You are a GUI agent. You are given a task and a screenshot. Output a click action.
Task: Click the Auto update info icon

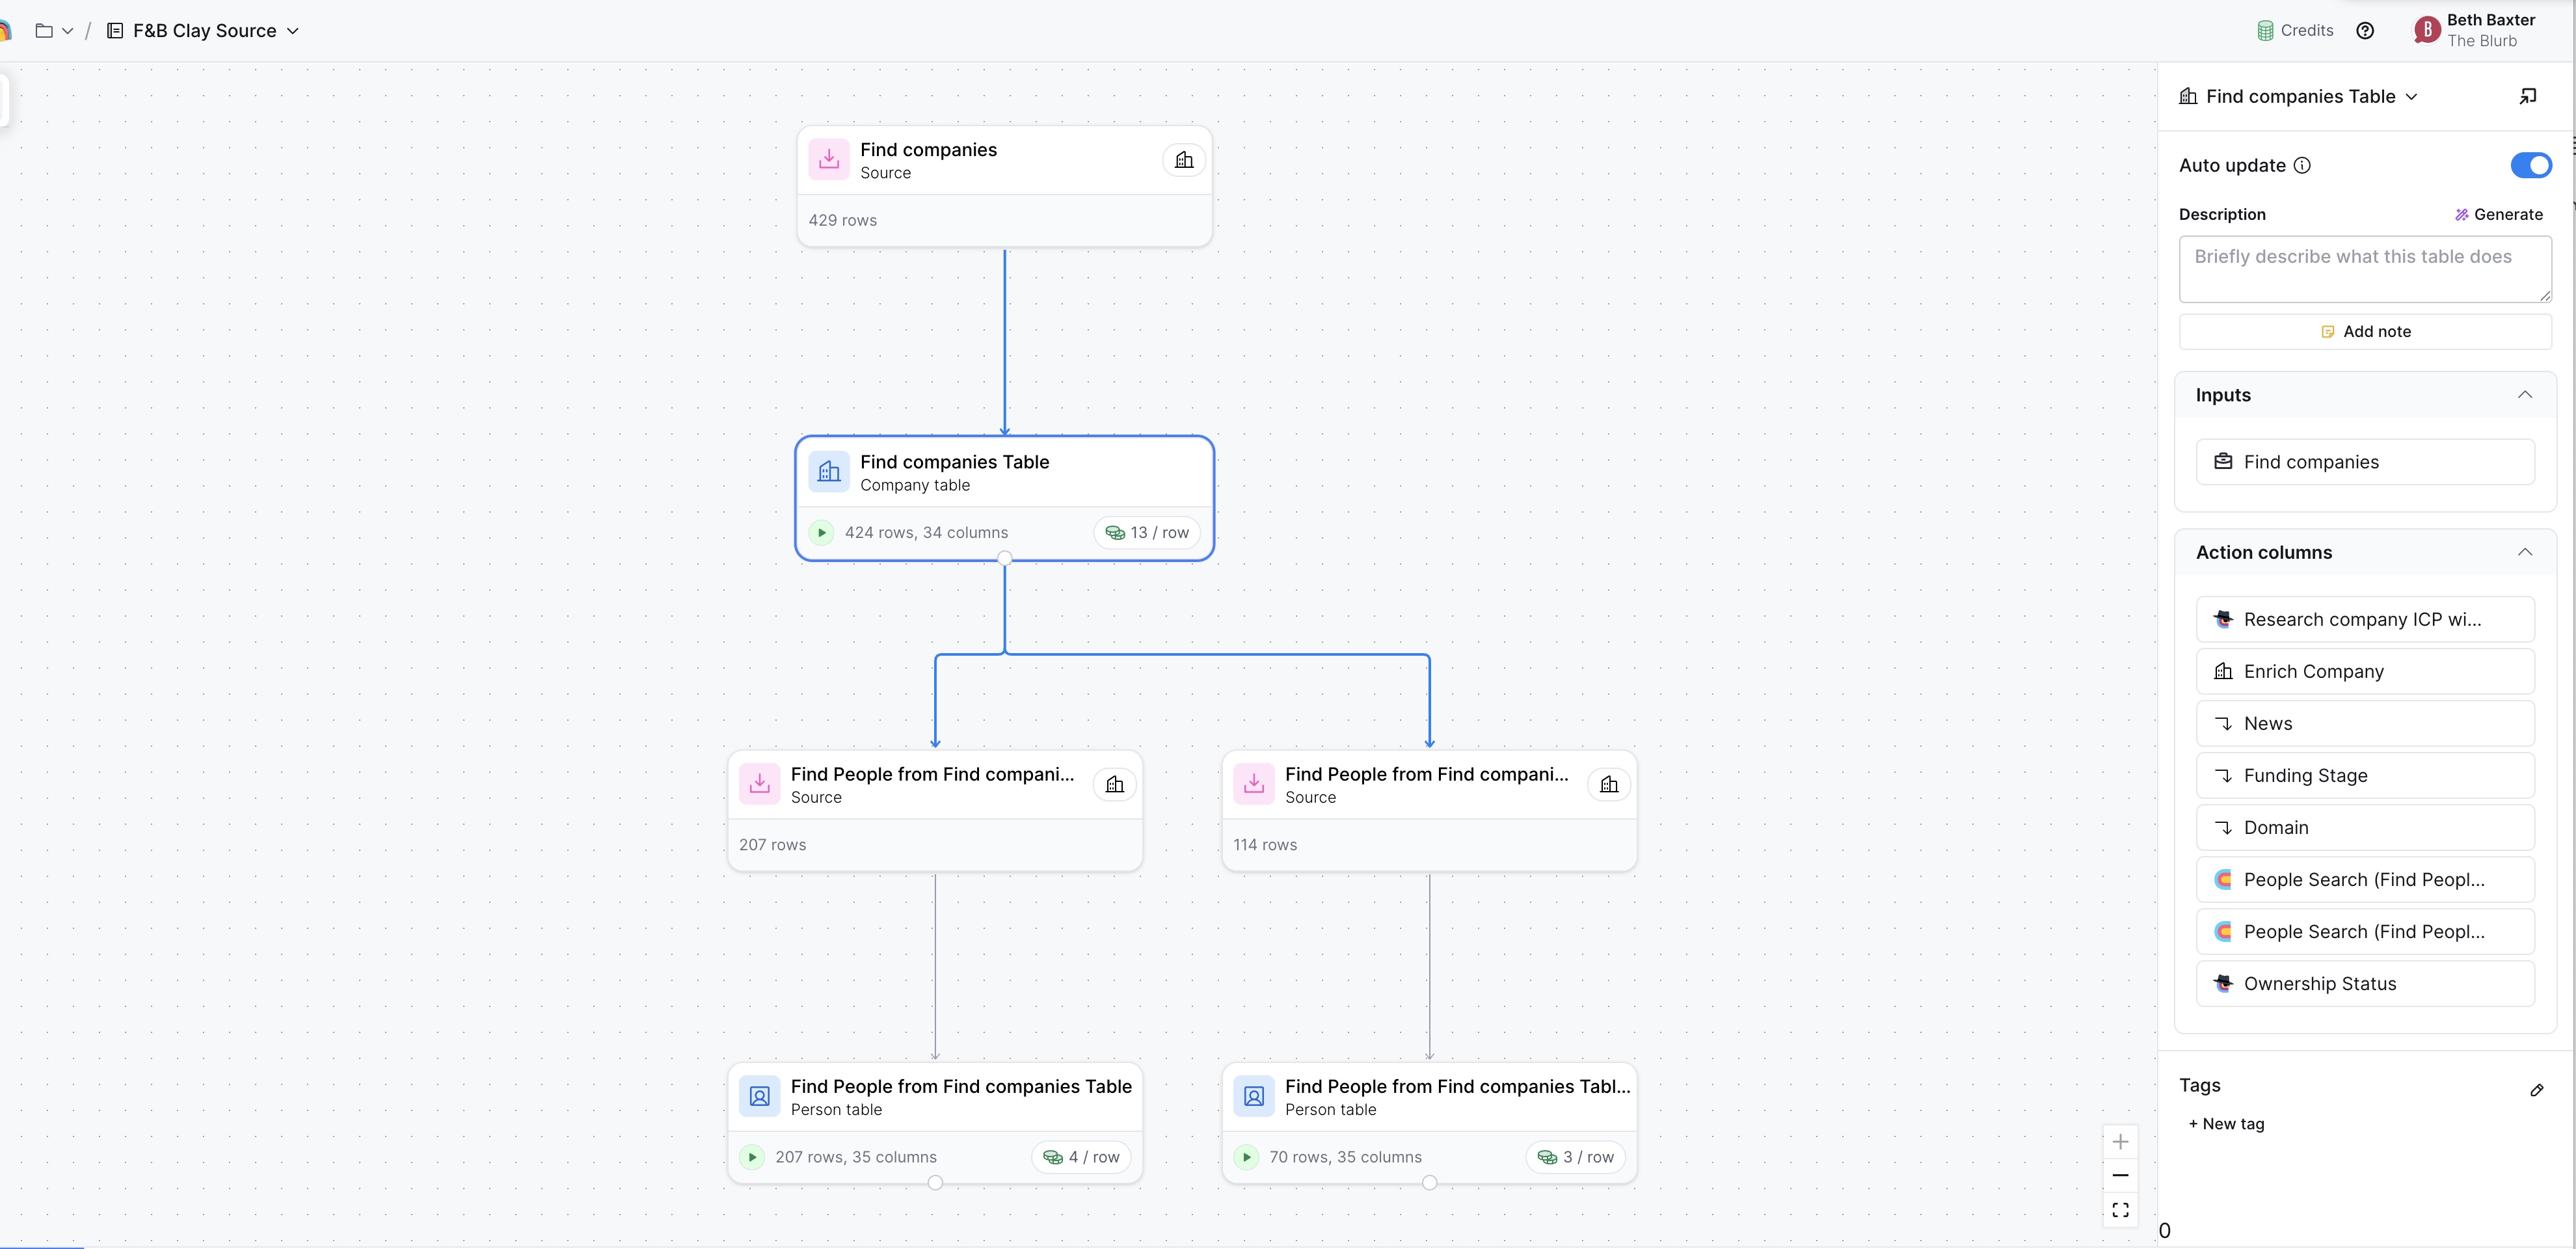(2302, 166)
